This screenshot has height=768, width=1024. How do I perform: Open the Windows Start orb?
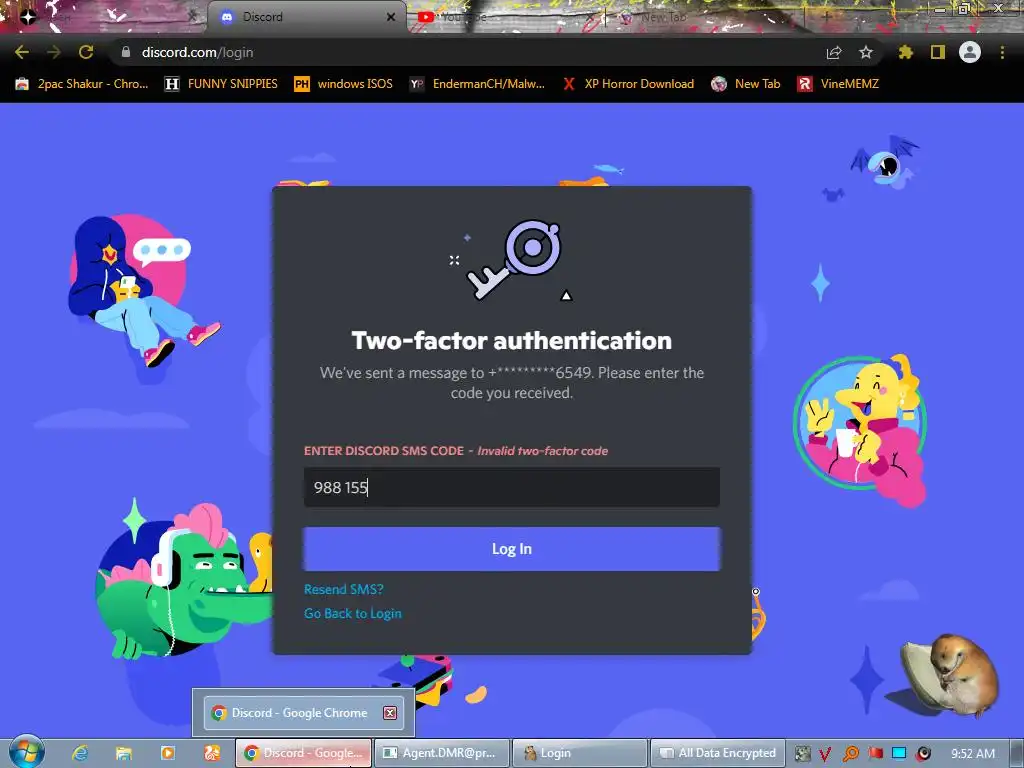coord(26,751)
